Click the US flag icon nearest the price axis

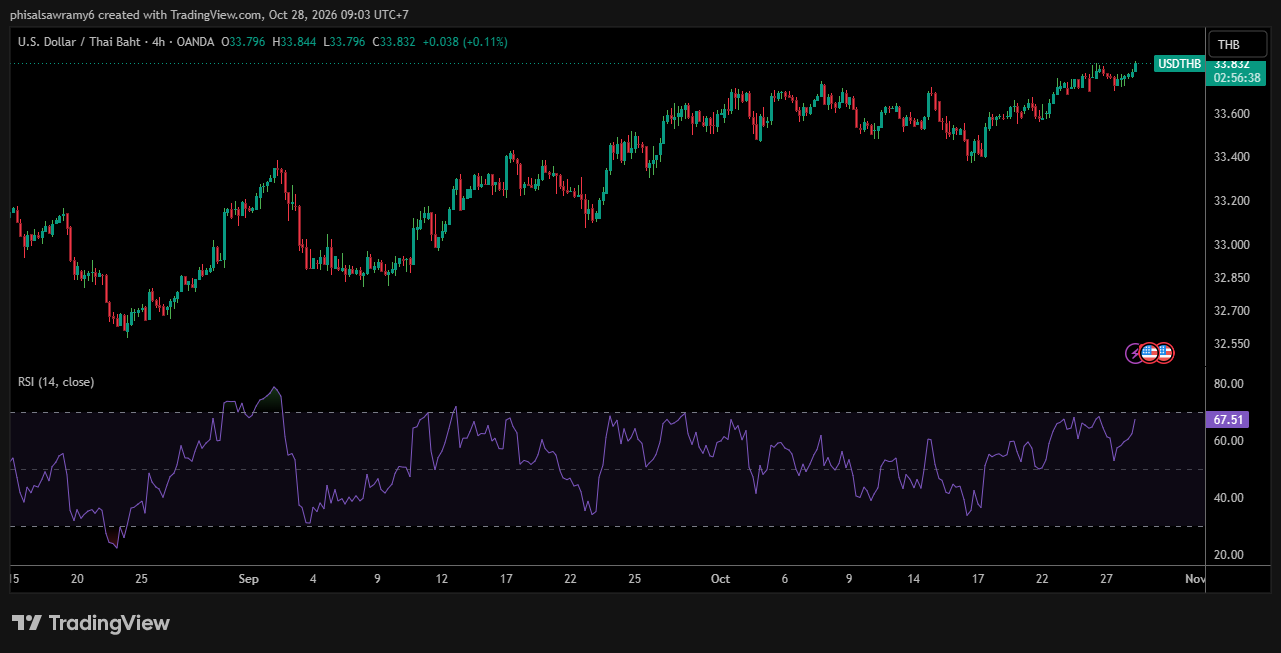[x=1164, y=352]
